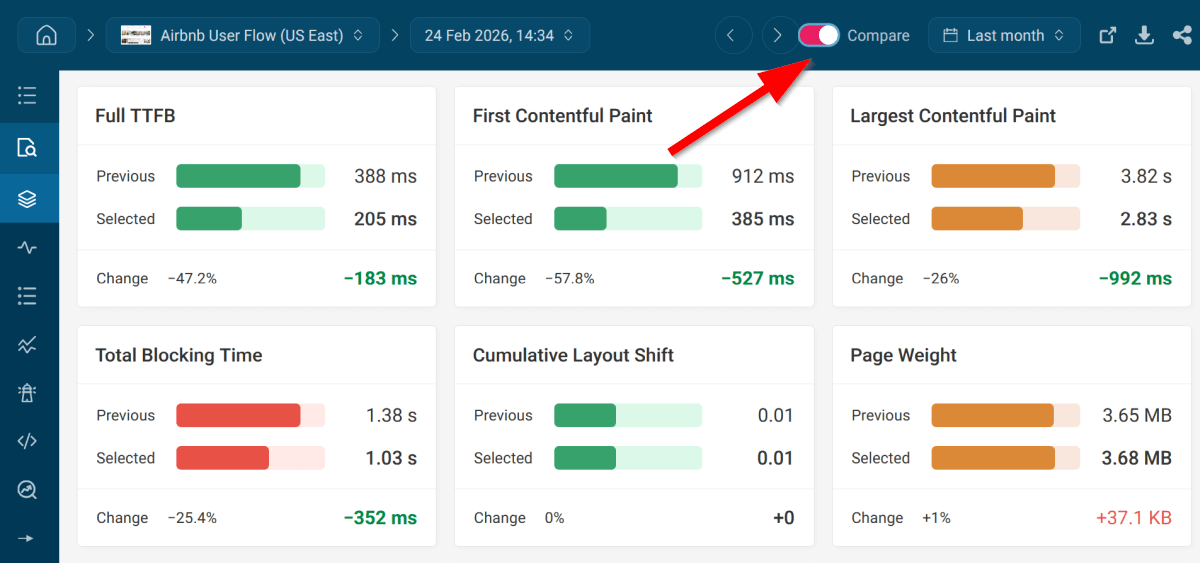Go to the home icon
Image resolution: width=1200 pixels, height=563 pixels.
click(46, 35)
